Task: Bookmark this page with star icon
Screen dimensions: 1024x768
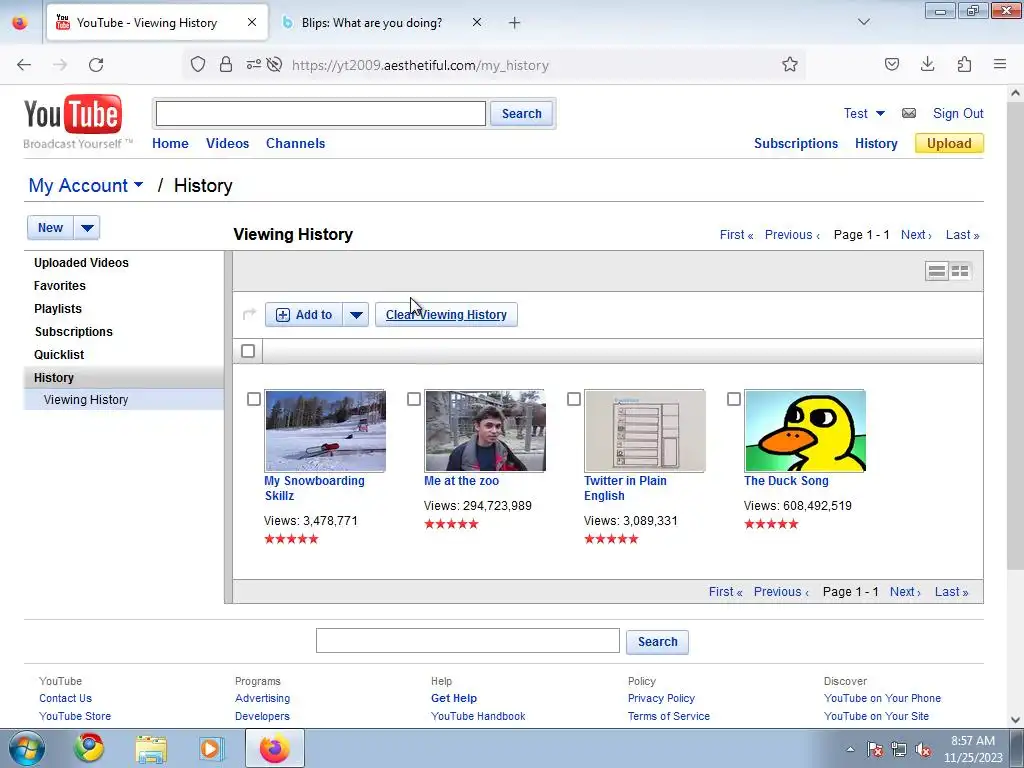Action: pos(790,65)
